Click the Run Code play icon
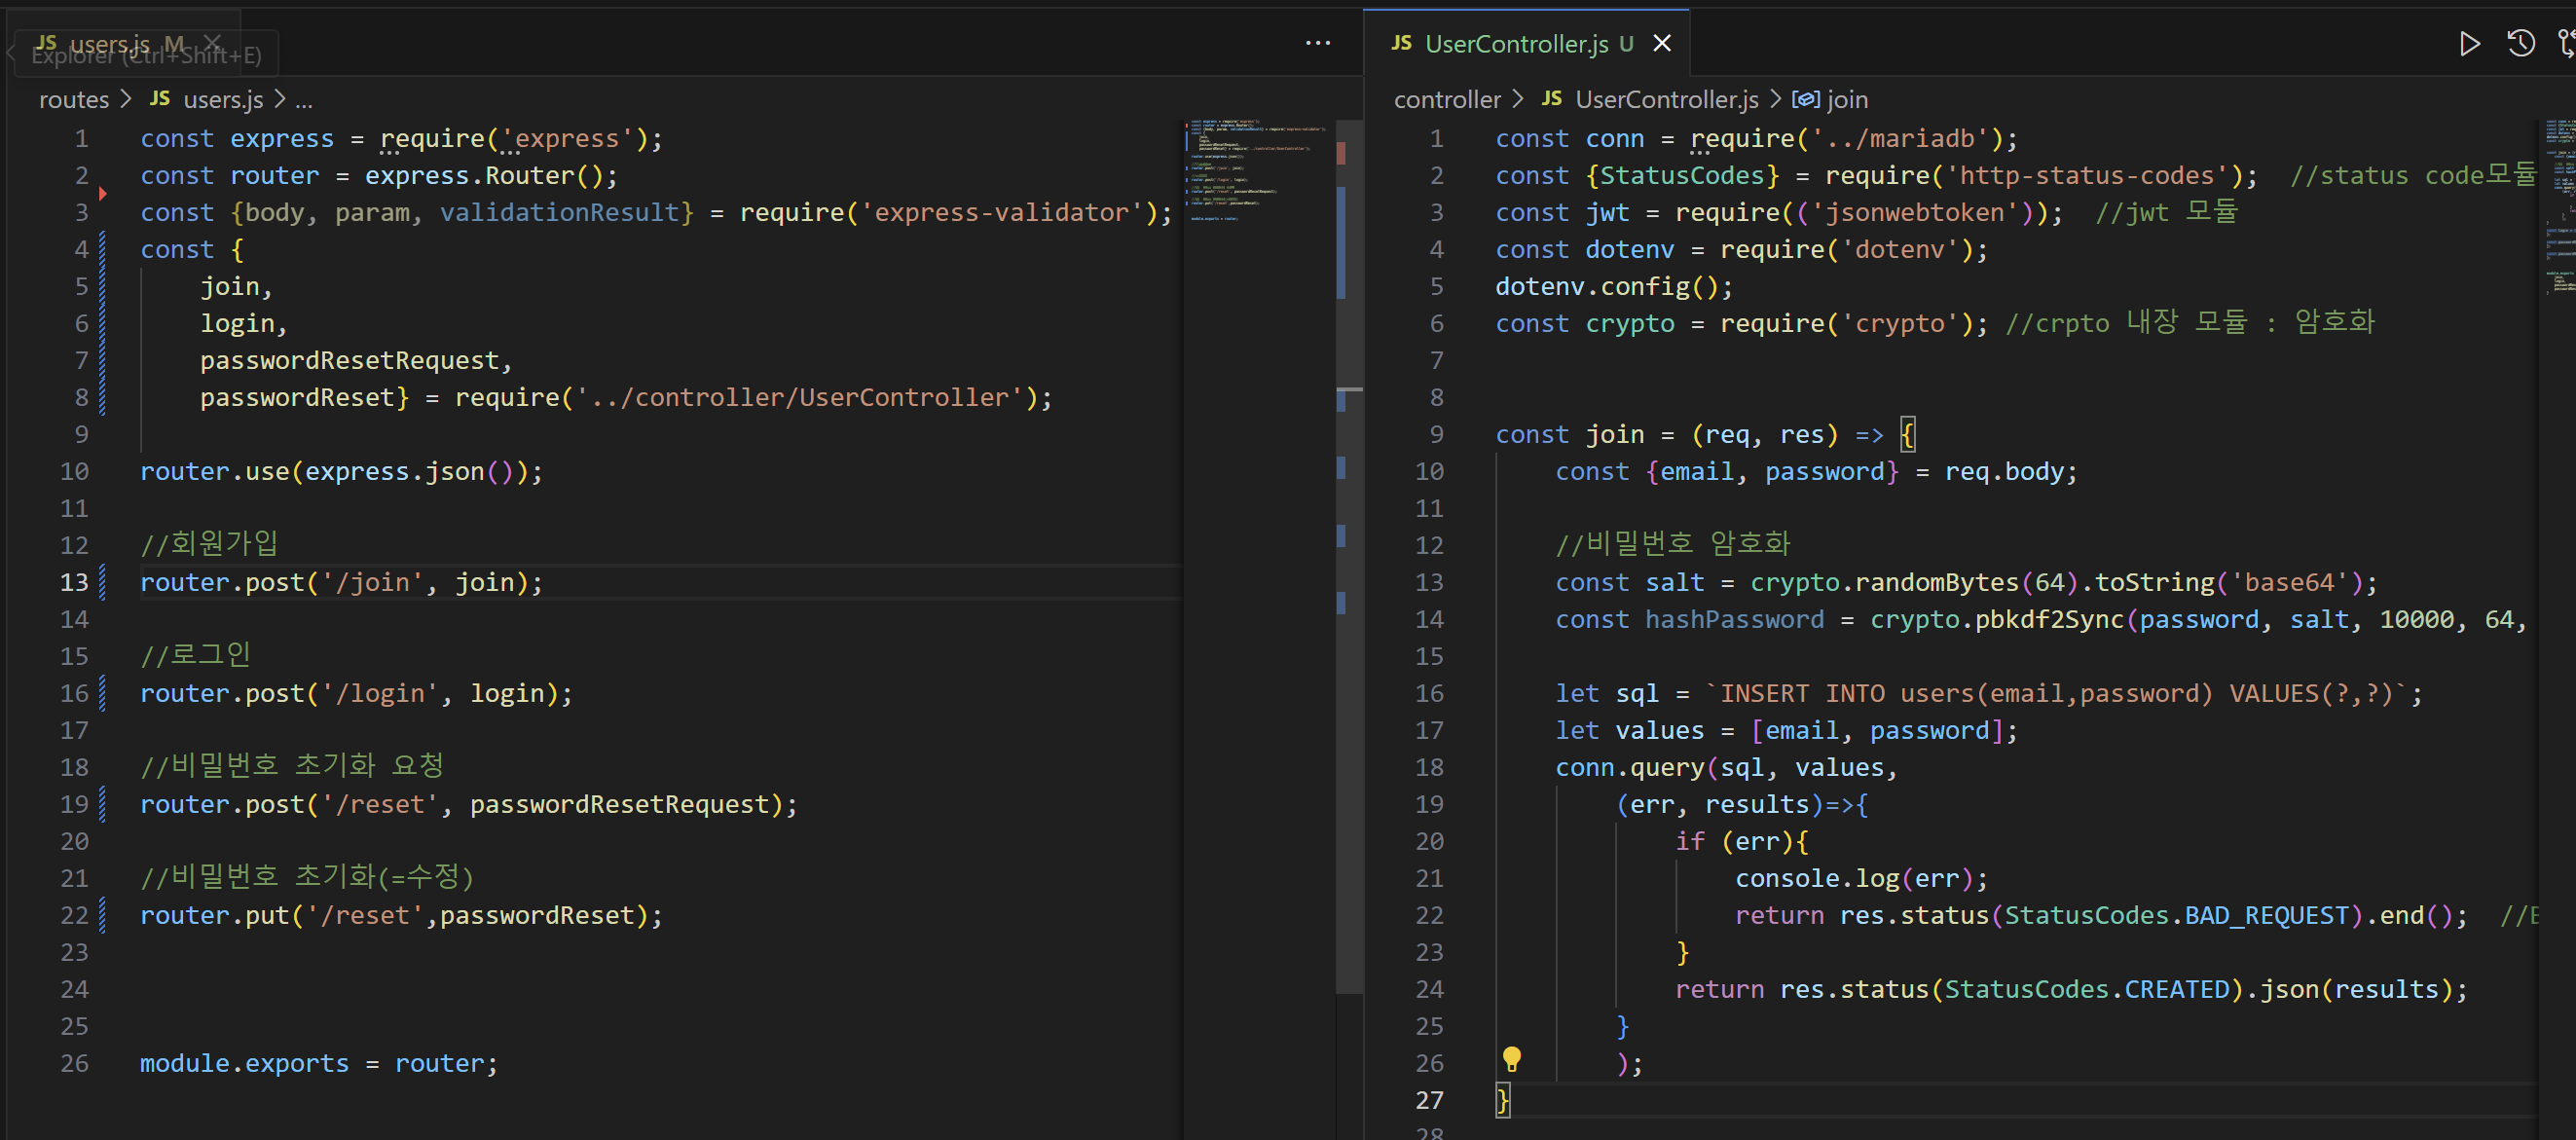This screenshot has height=1140, width=2576. pos(2469,44)
